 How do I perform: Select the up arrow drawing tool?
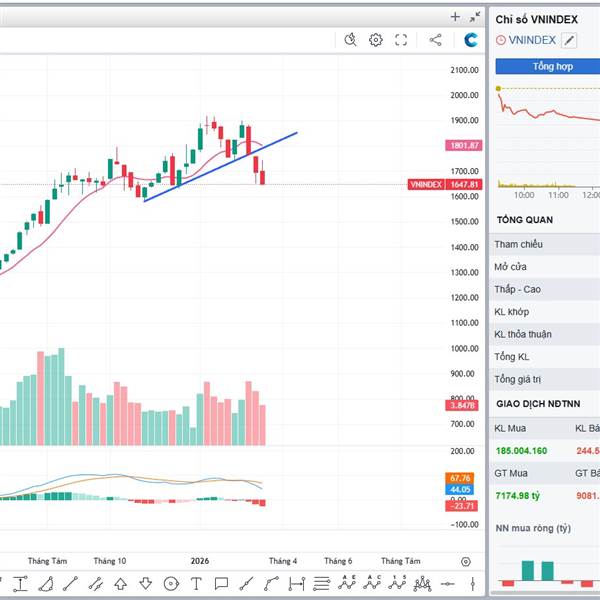point(121,584)
